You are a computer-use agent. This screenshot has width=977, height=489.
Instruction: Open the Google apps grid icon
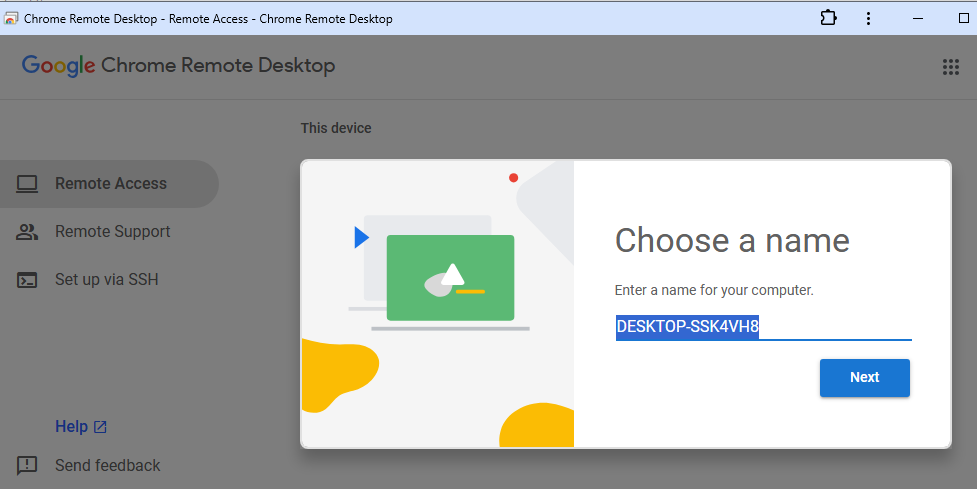[x=950, y=67]
